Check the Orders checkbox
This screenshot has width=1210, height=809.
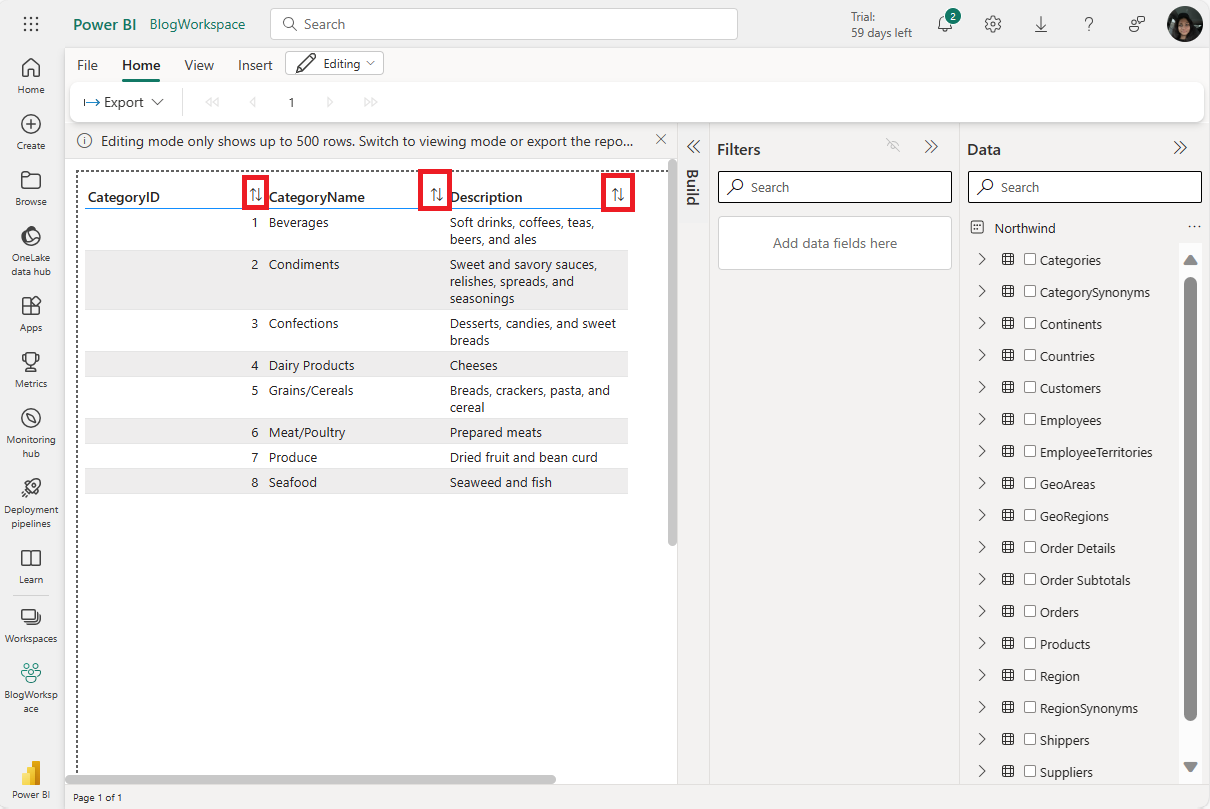click(x=1030, y=611)
